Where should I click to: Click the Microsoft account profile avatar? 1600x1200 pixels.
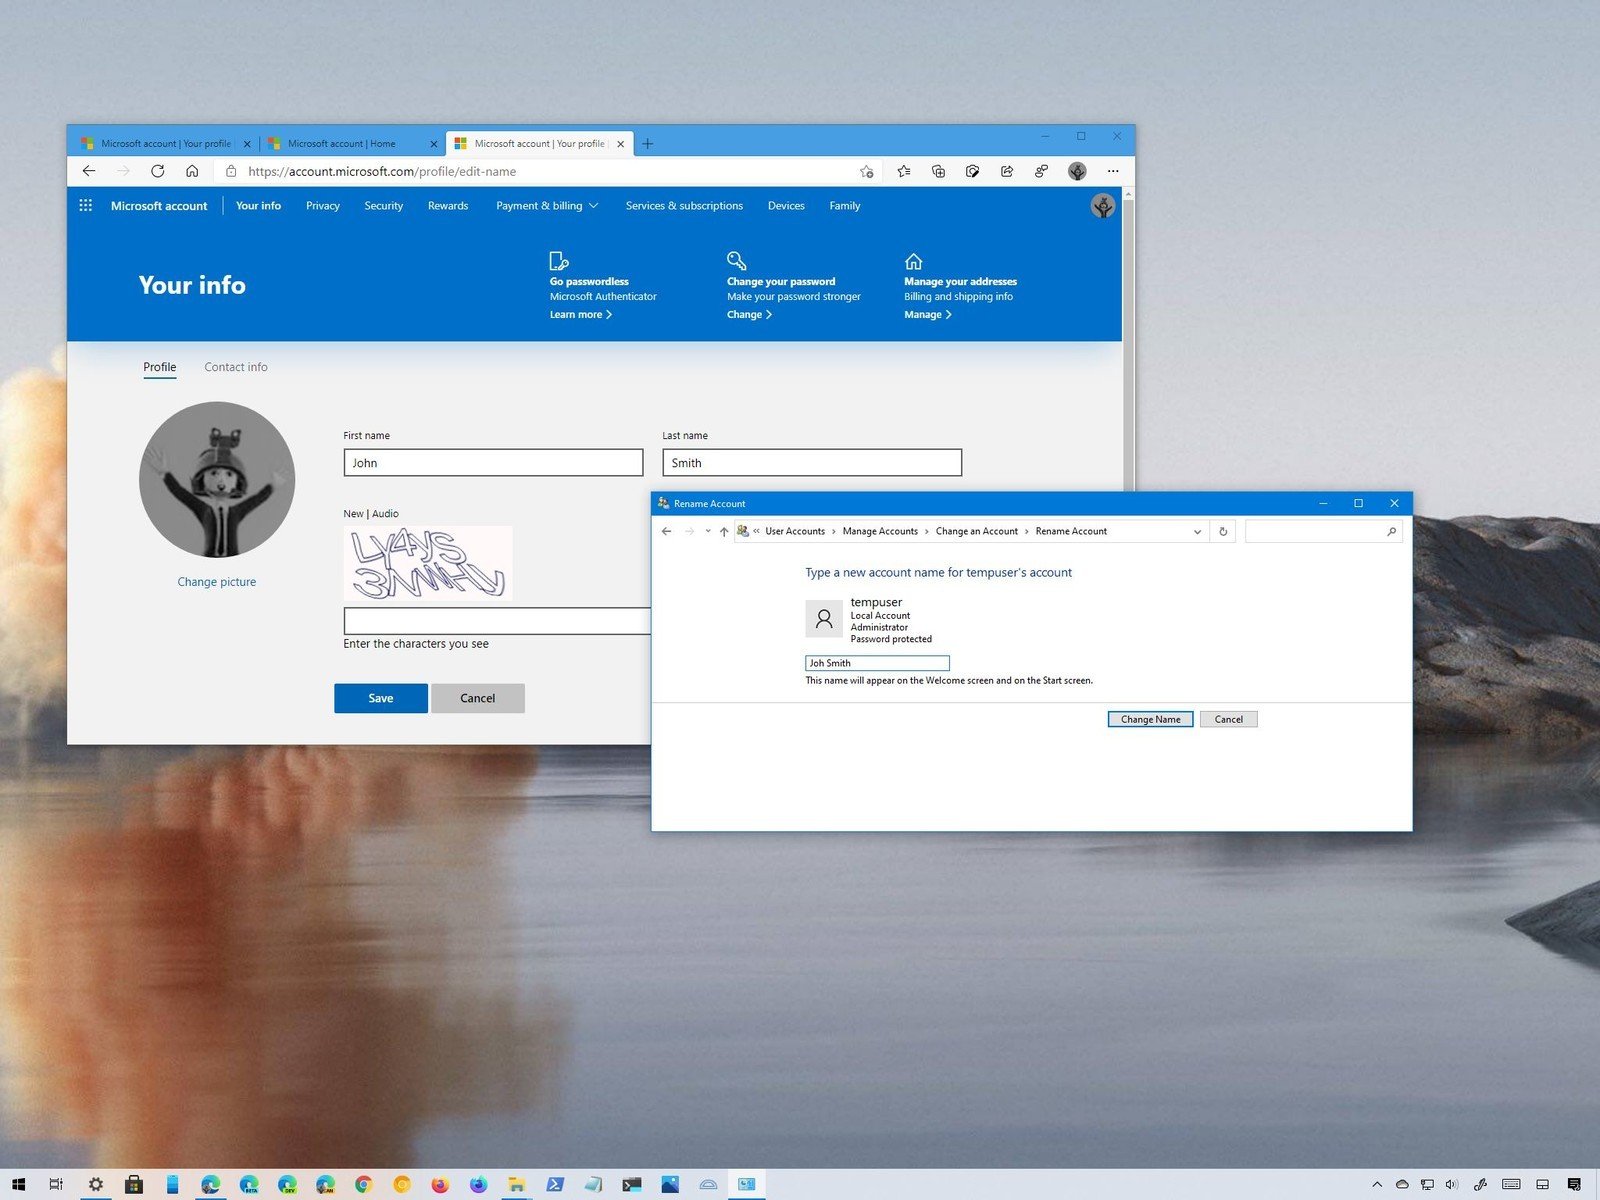[1102, 205]
